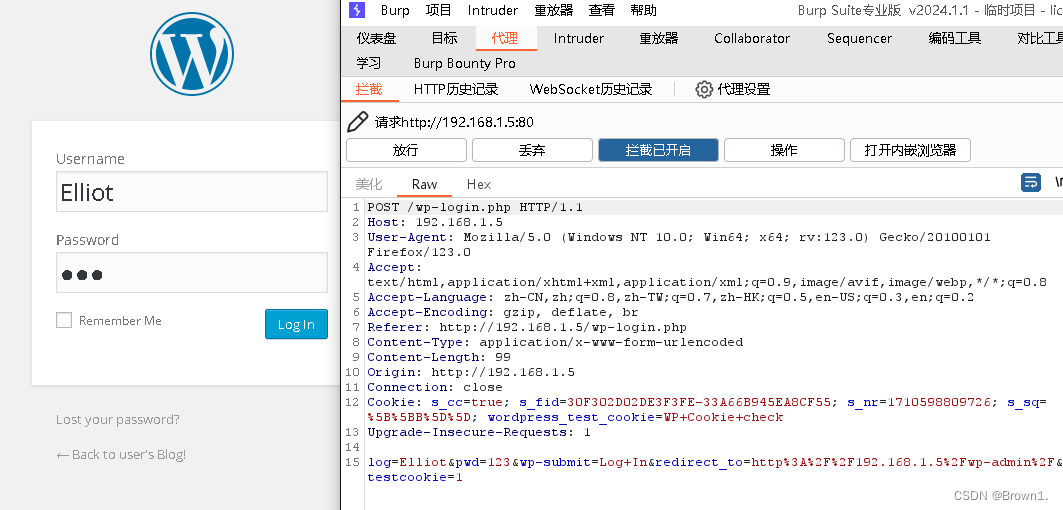Click the Log In button
Image resolution: width=1063 pixels, height=510 pixels.
point(296,324)
